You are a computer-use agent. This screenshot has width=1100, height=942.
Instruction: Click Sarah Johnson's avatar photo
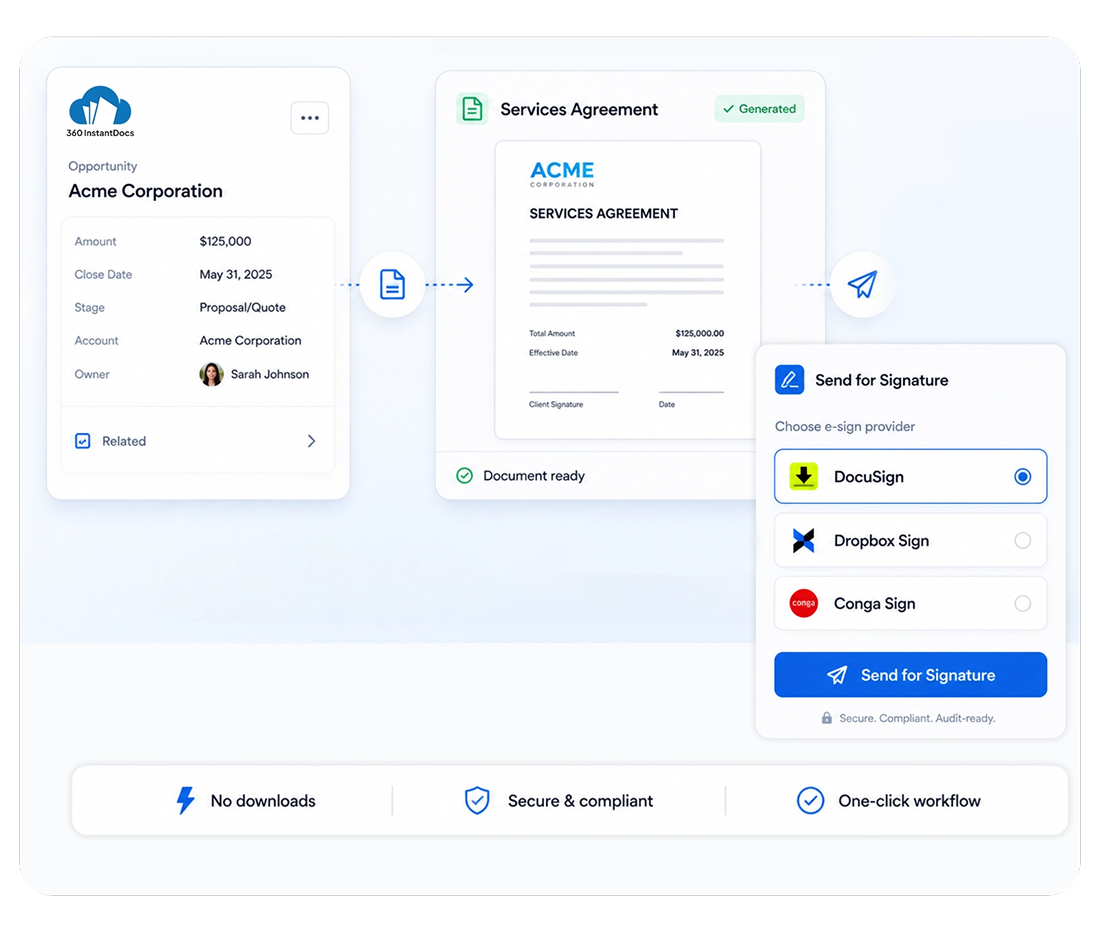(x=211, y=375)
